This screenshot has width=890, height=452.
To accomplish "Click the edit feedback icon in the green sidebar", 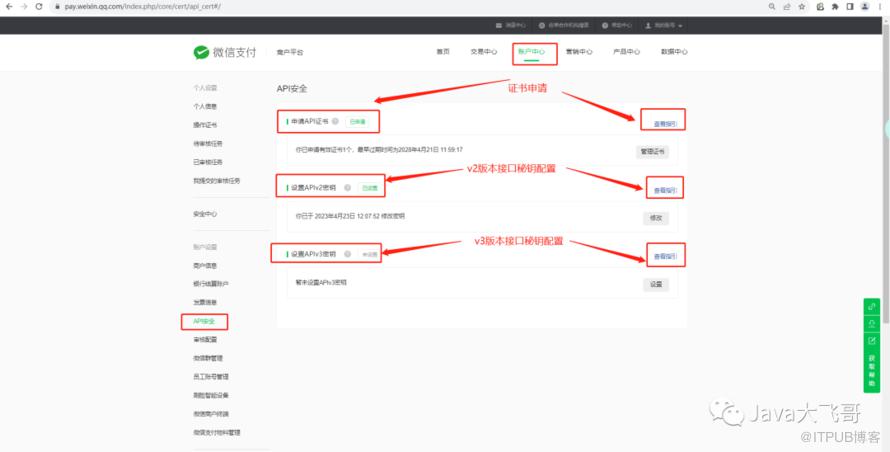I will (x=872, y=340).
